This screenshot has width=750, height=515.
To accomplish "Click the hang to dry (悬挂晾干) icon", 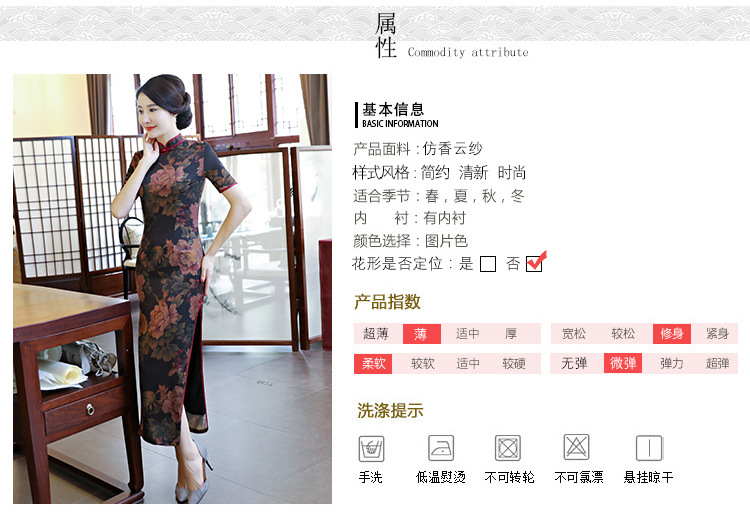I will click(649, 448).
